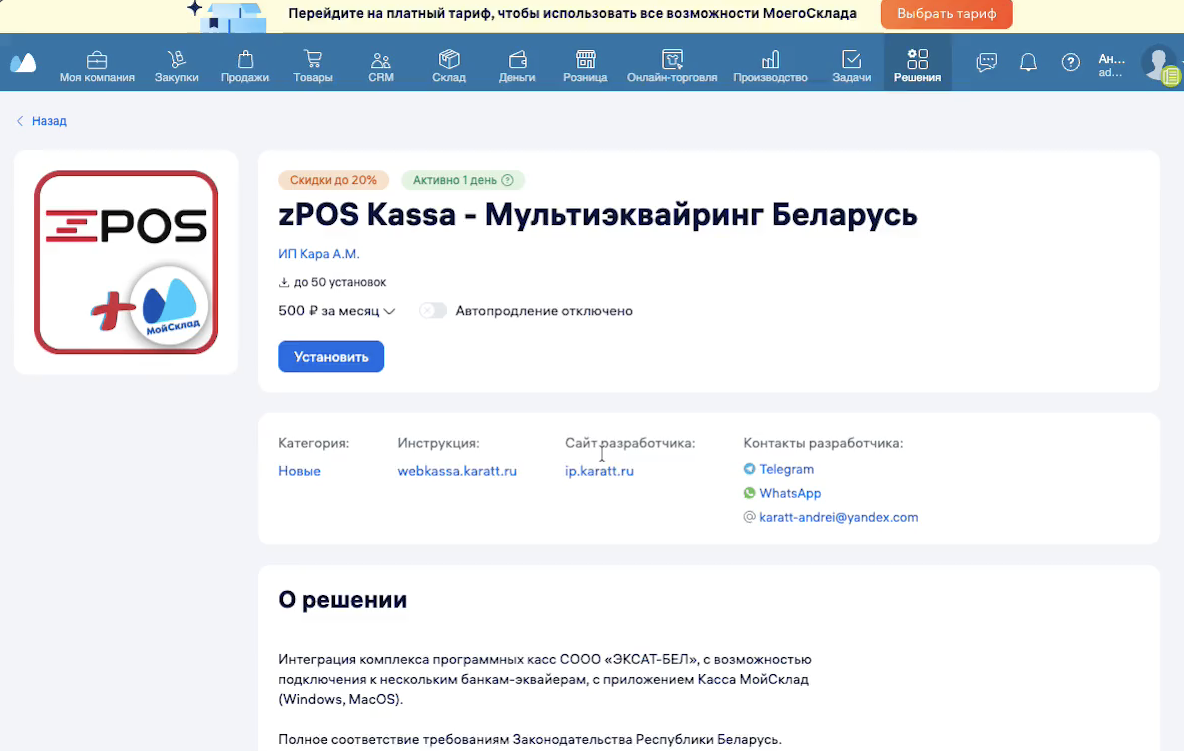Click the help icon next to Активно 1 день
The height and width of the screenshot is (751, 1184).
[507, 180]
